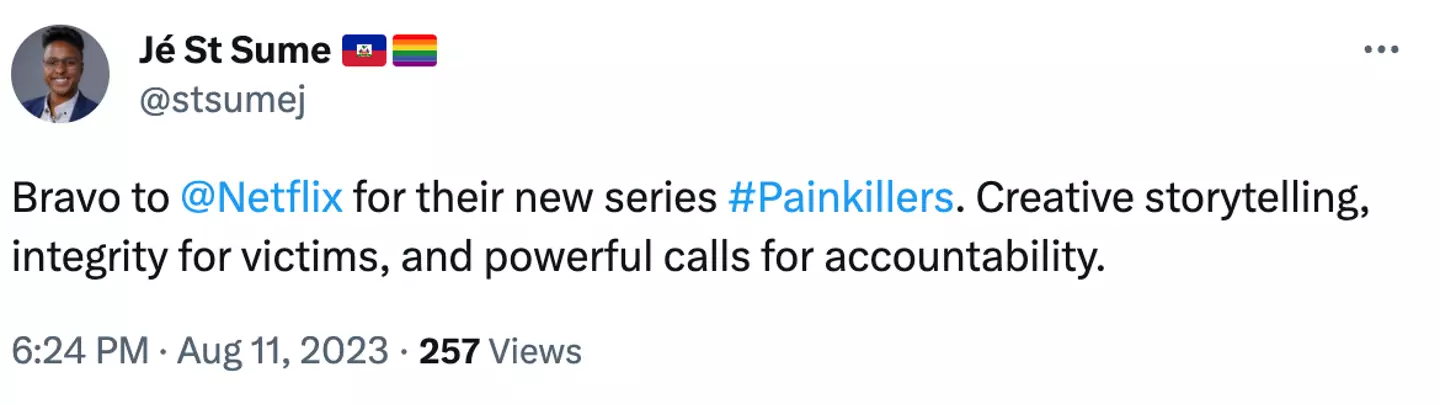This screenshot has height=404, width=1440.
Task: Click the display name Jé St Sume
Action: [x=235, y=49]
